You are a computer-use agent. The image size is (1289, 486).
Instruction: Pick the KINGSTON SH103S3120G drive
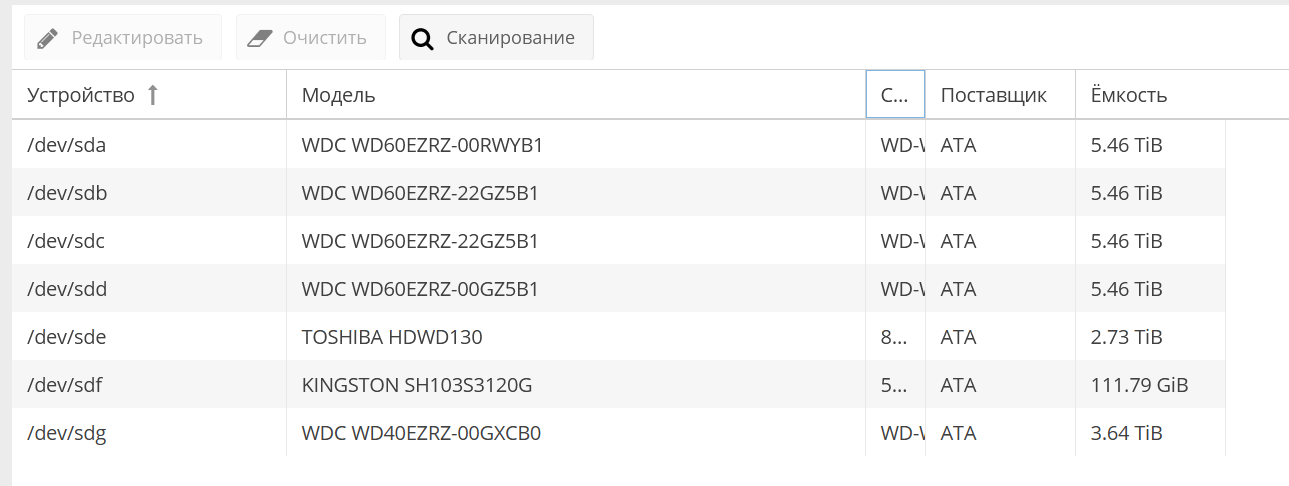click(417, 385)
